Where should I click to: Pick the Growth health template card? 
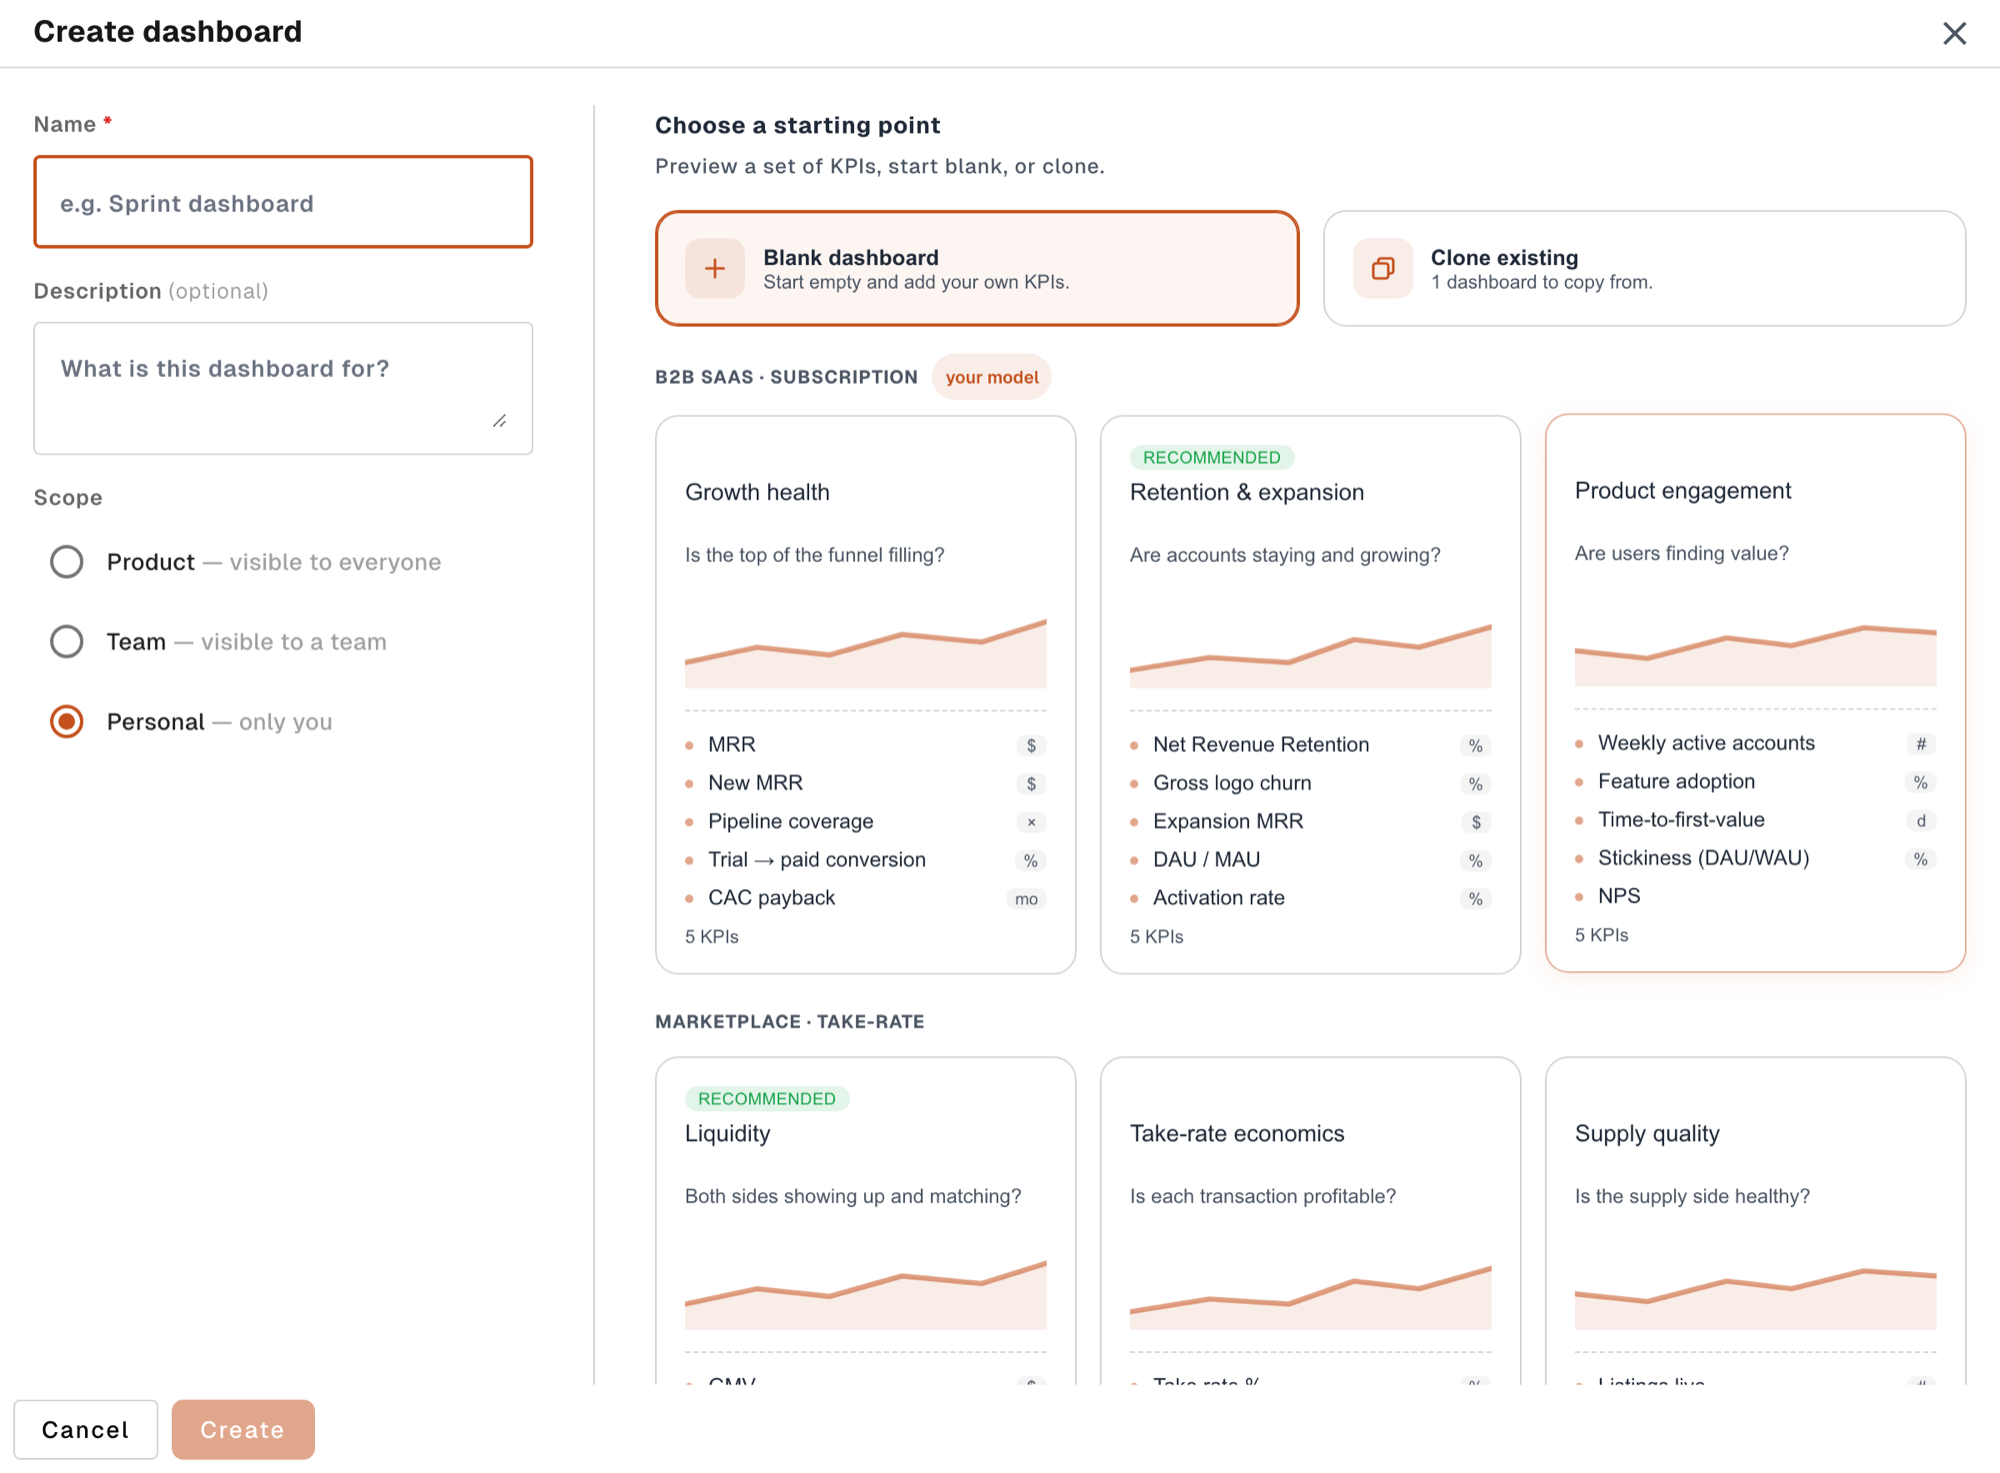pos(866,694)
